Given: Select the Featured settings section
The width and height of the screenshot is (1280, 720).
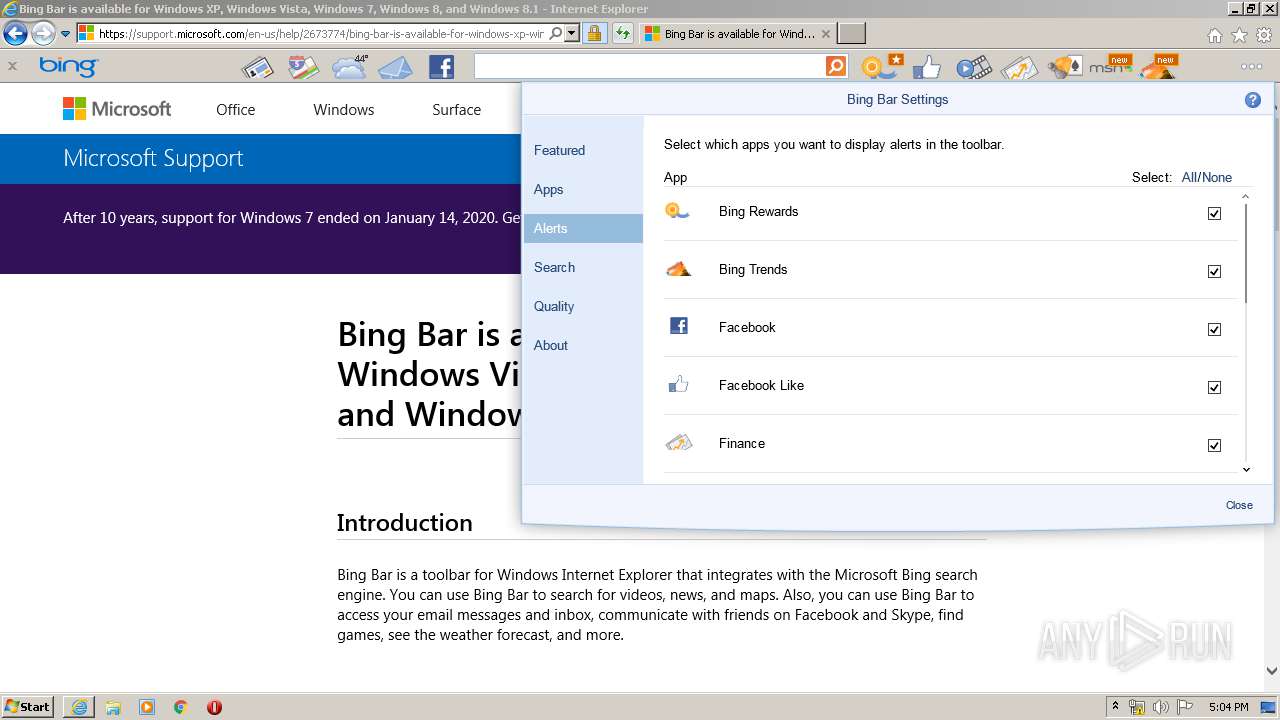Looking at the screenshot, I should click(x=583, y=150).
